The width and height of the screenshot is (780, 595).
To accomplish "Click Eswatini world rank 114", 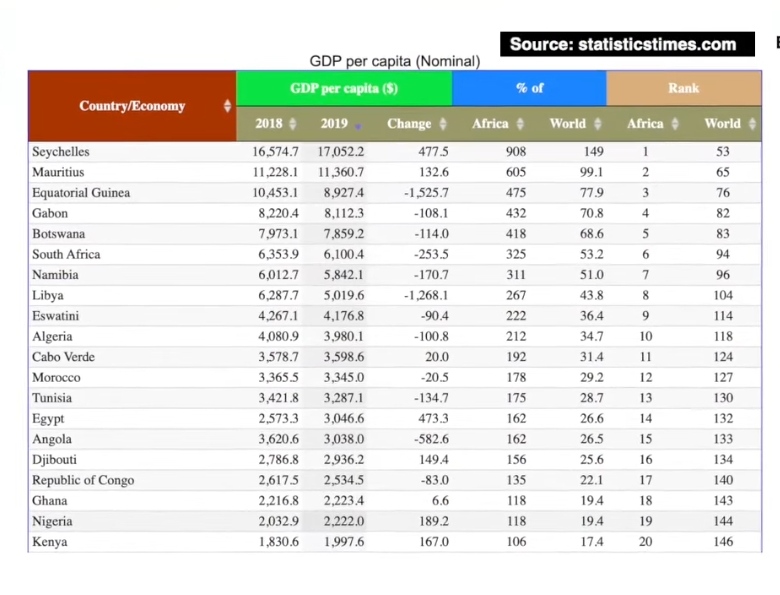I will [x=723, y=316].
